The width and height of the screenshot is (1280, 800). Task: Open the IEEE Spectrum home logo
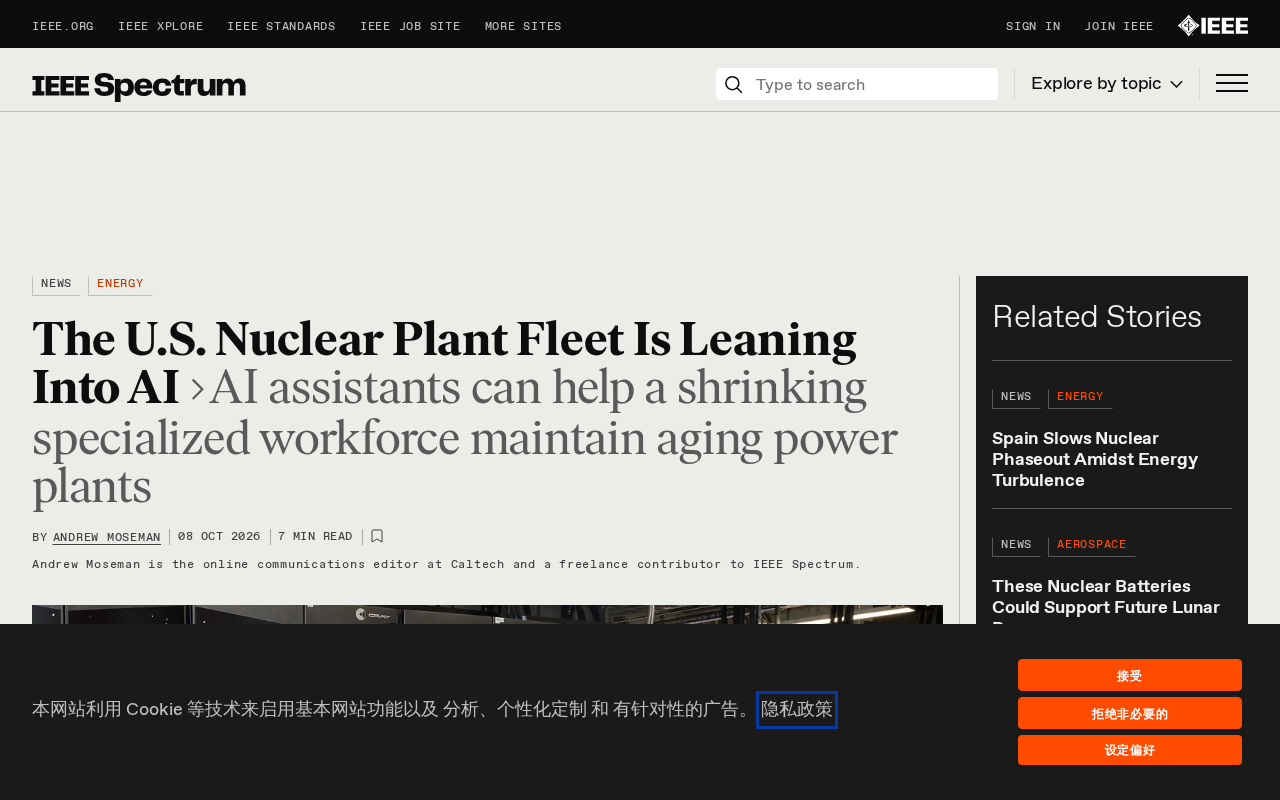tap(139, 86)
